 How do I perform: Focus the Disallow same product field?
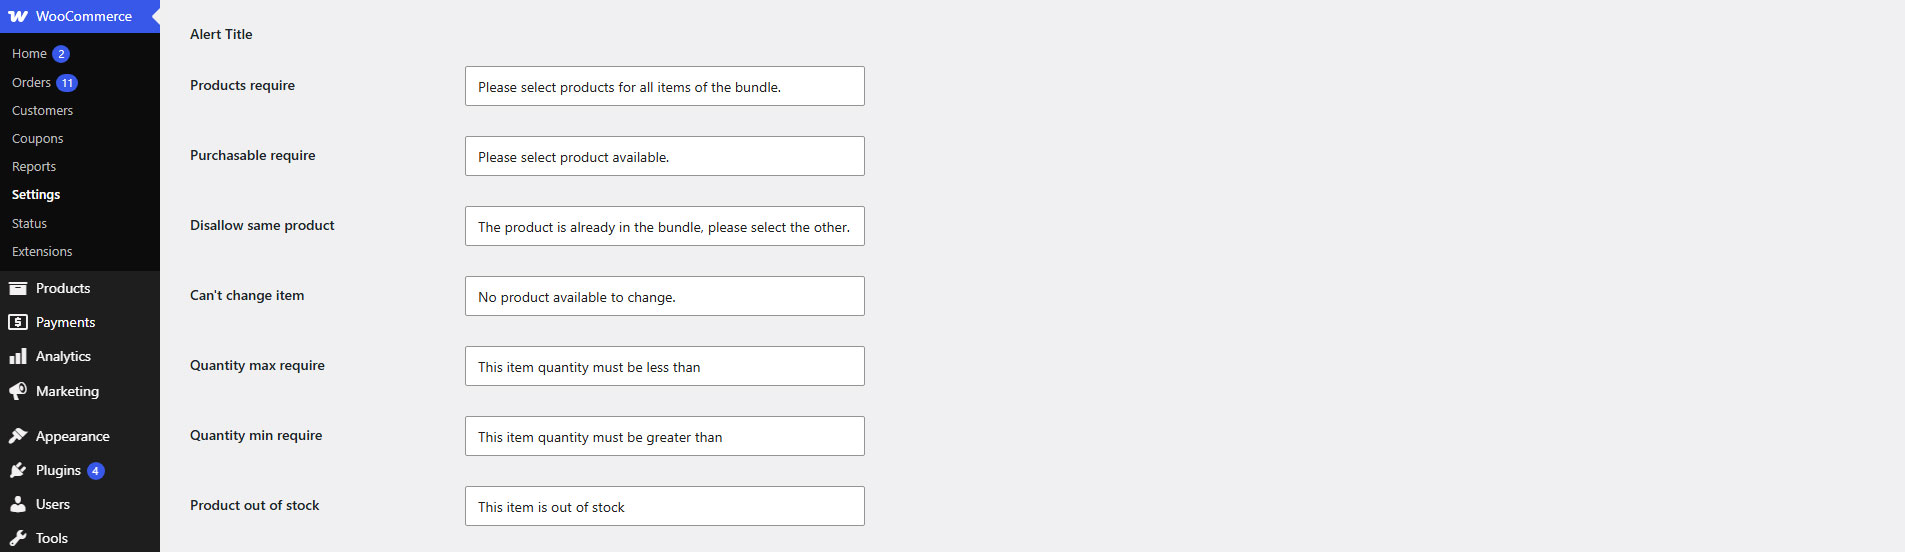tap(665, 226)
